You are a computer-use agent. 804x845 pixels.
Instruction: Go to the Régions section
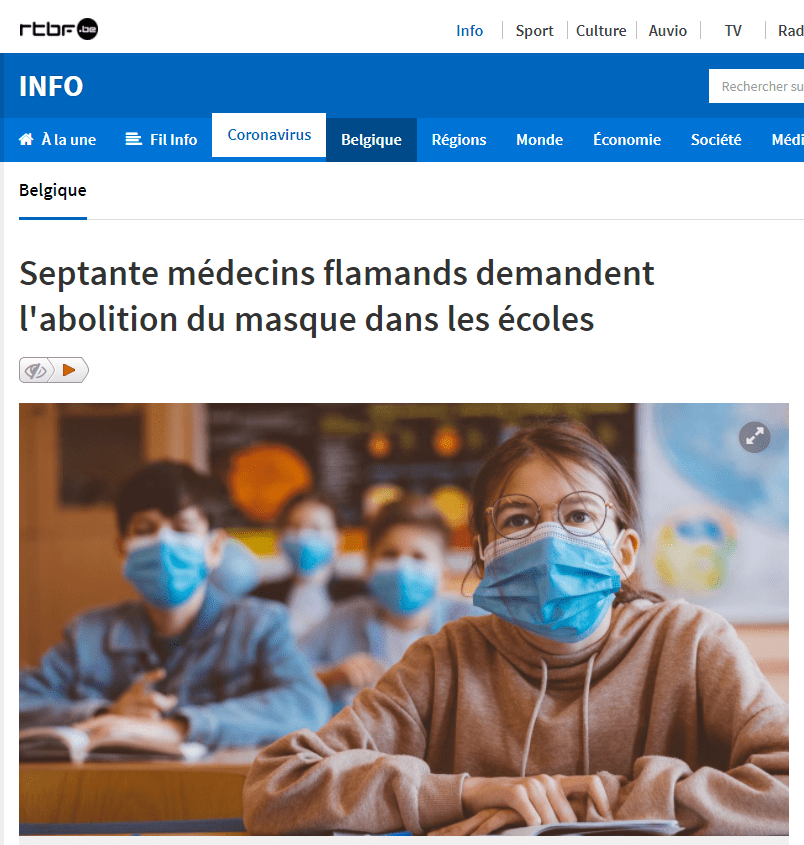459,140
